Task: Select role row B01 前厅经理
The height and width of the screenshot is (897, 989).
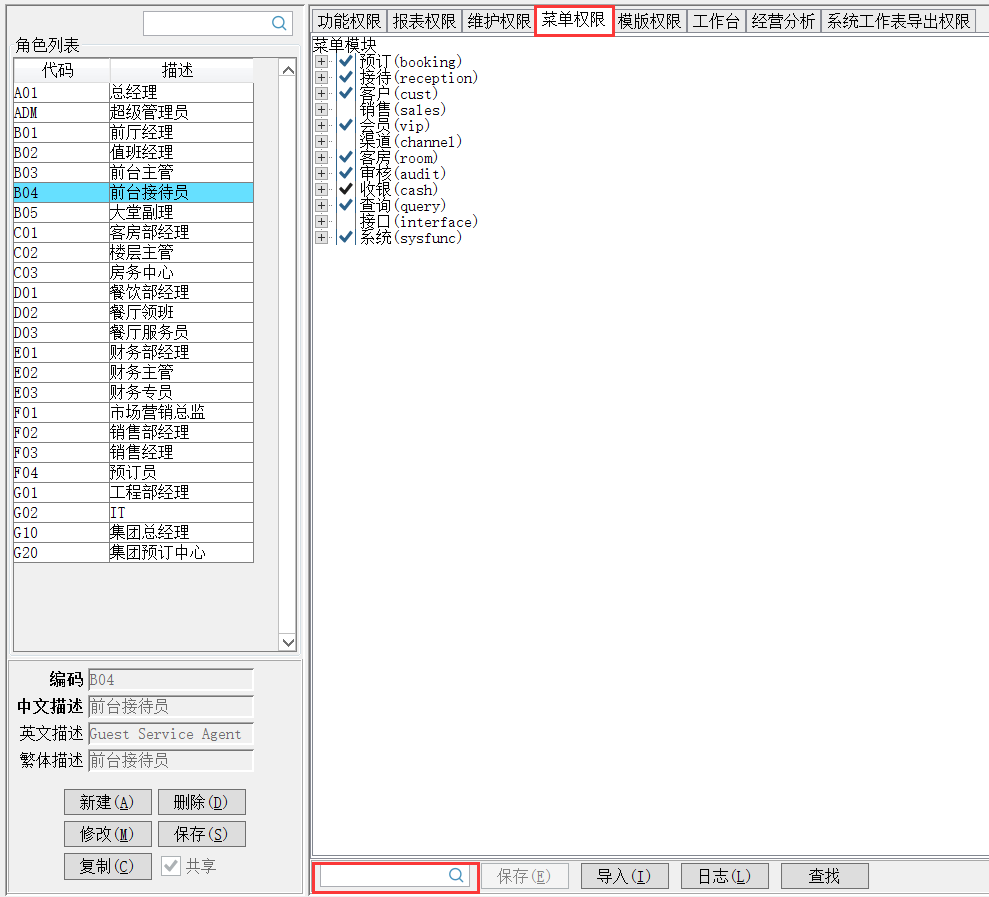Action: 134,132
